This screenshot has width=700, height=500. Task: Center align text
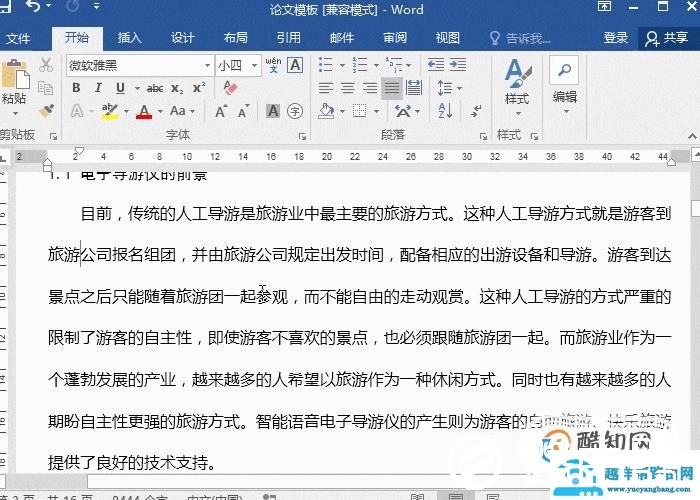[x=348, y=88]
